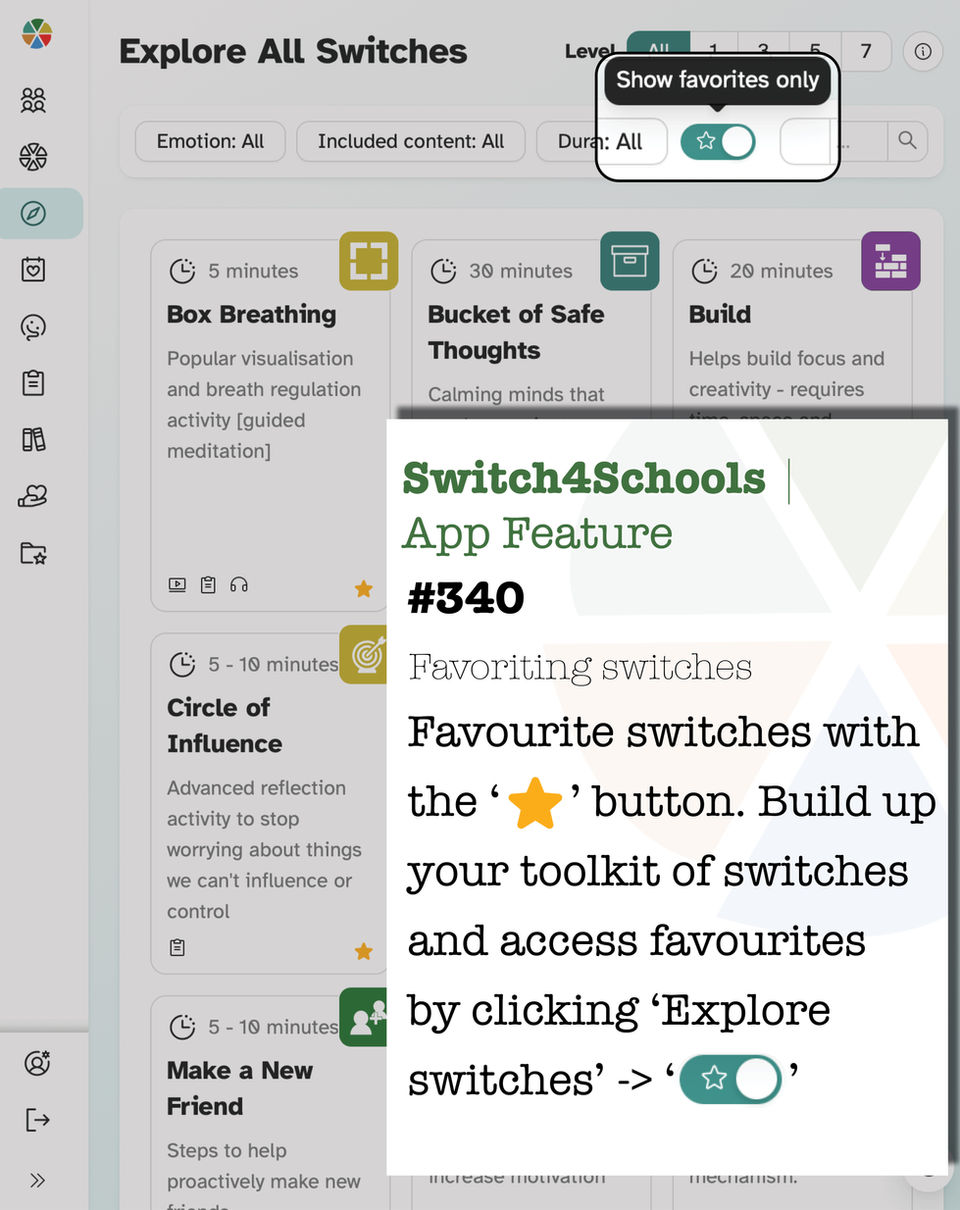Open the hand with heart sidebar icon
This screenshot has width=960, height=1210.
coord(34,496)
